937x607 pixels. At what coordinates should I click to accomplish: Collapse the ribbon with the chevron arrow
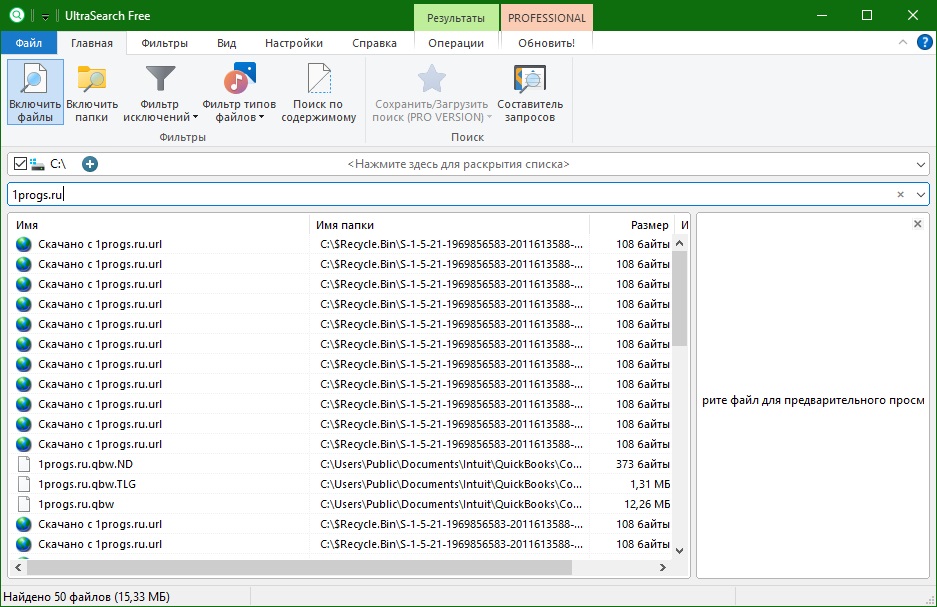(x=903, y=43)
